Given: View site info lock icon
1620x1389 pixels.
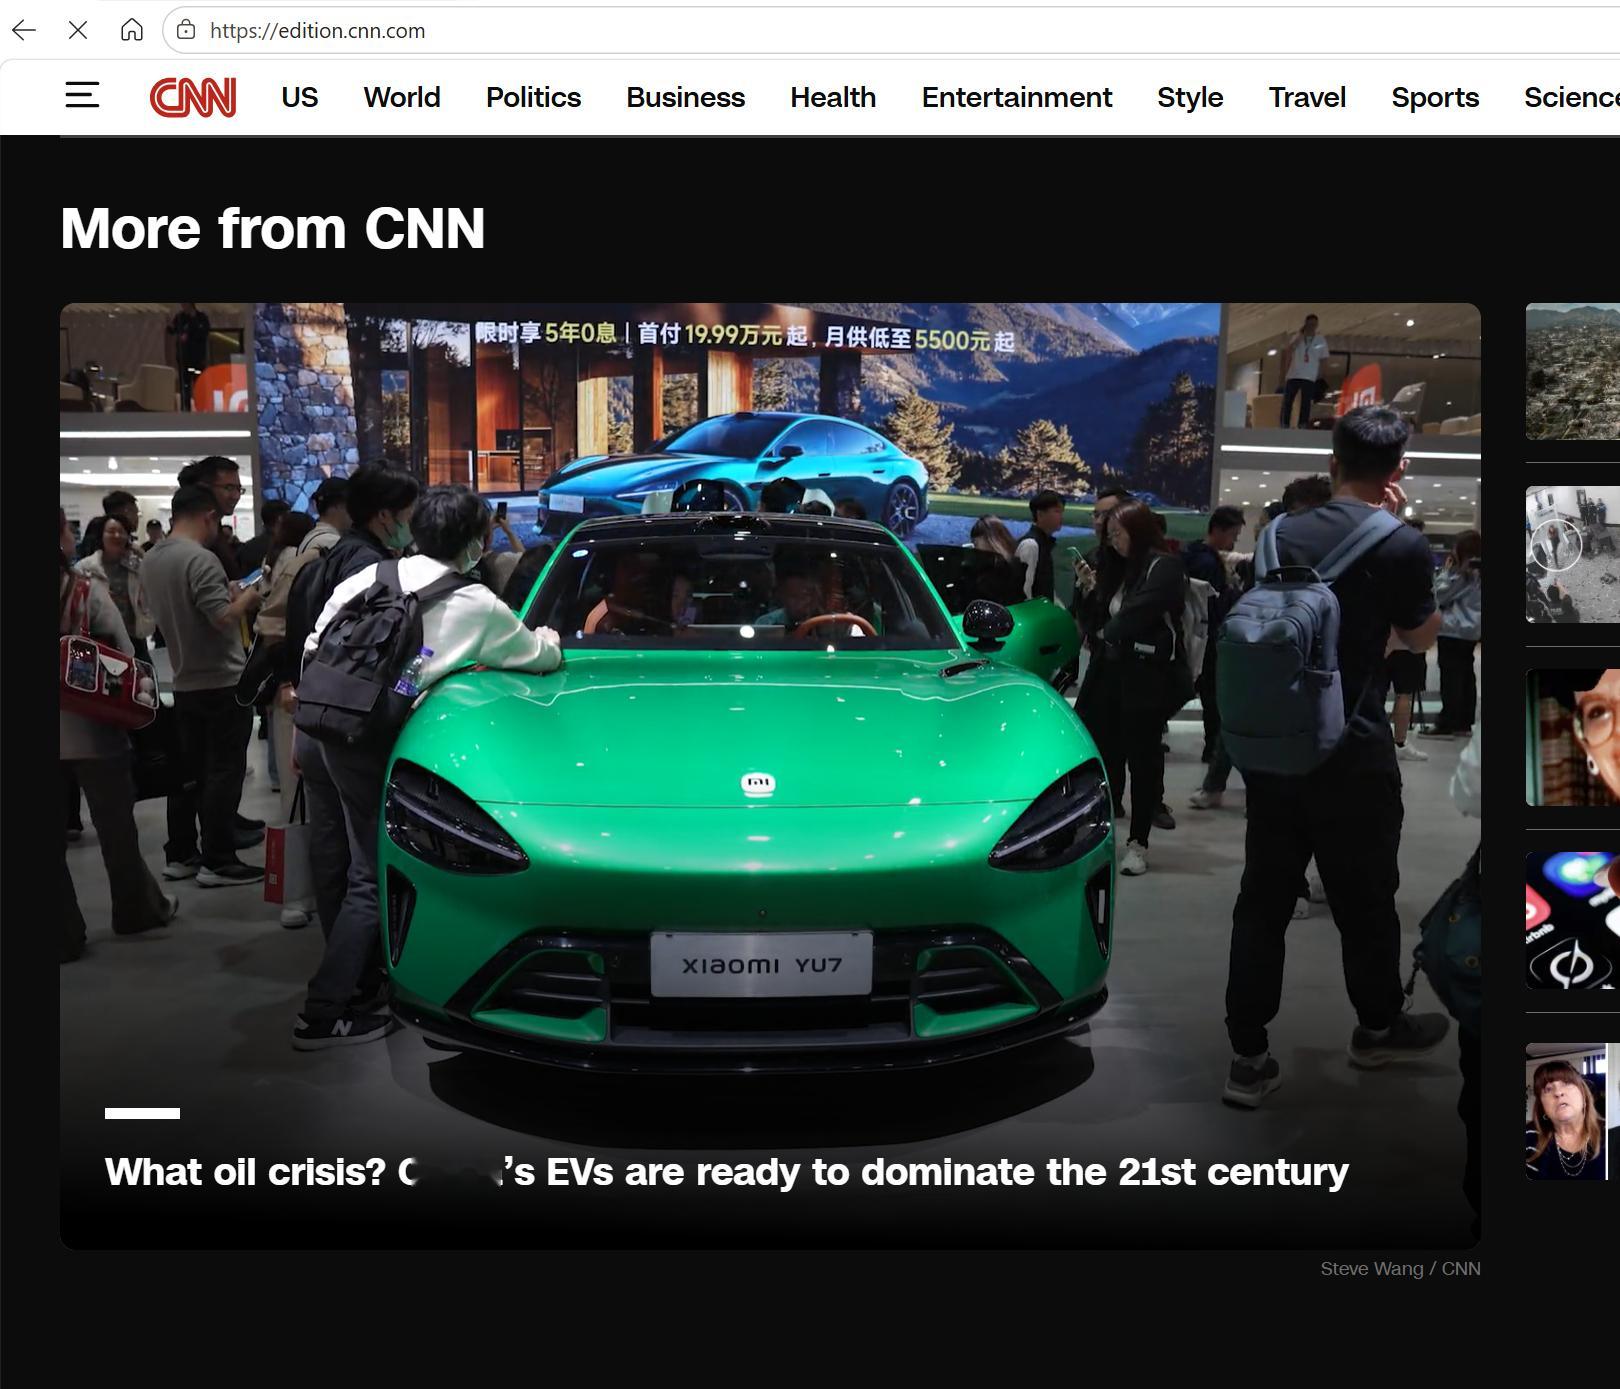Looking at the screenshot, I should point(186,30).
